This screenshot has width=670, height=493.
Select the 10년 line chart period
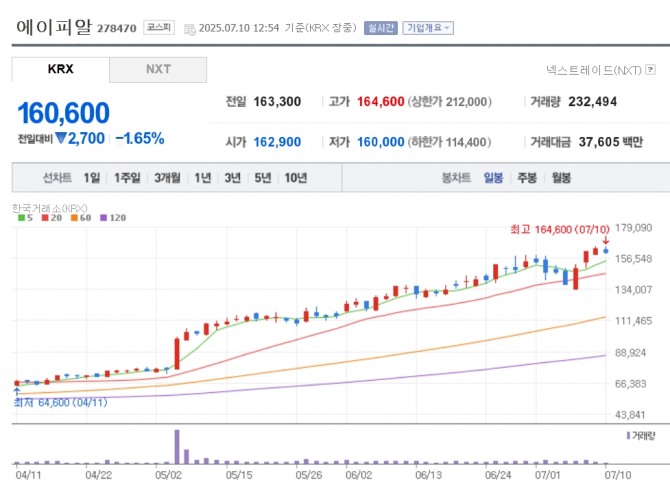[x=295, y=177]
